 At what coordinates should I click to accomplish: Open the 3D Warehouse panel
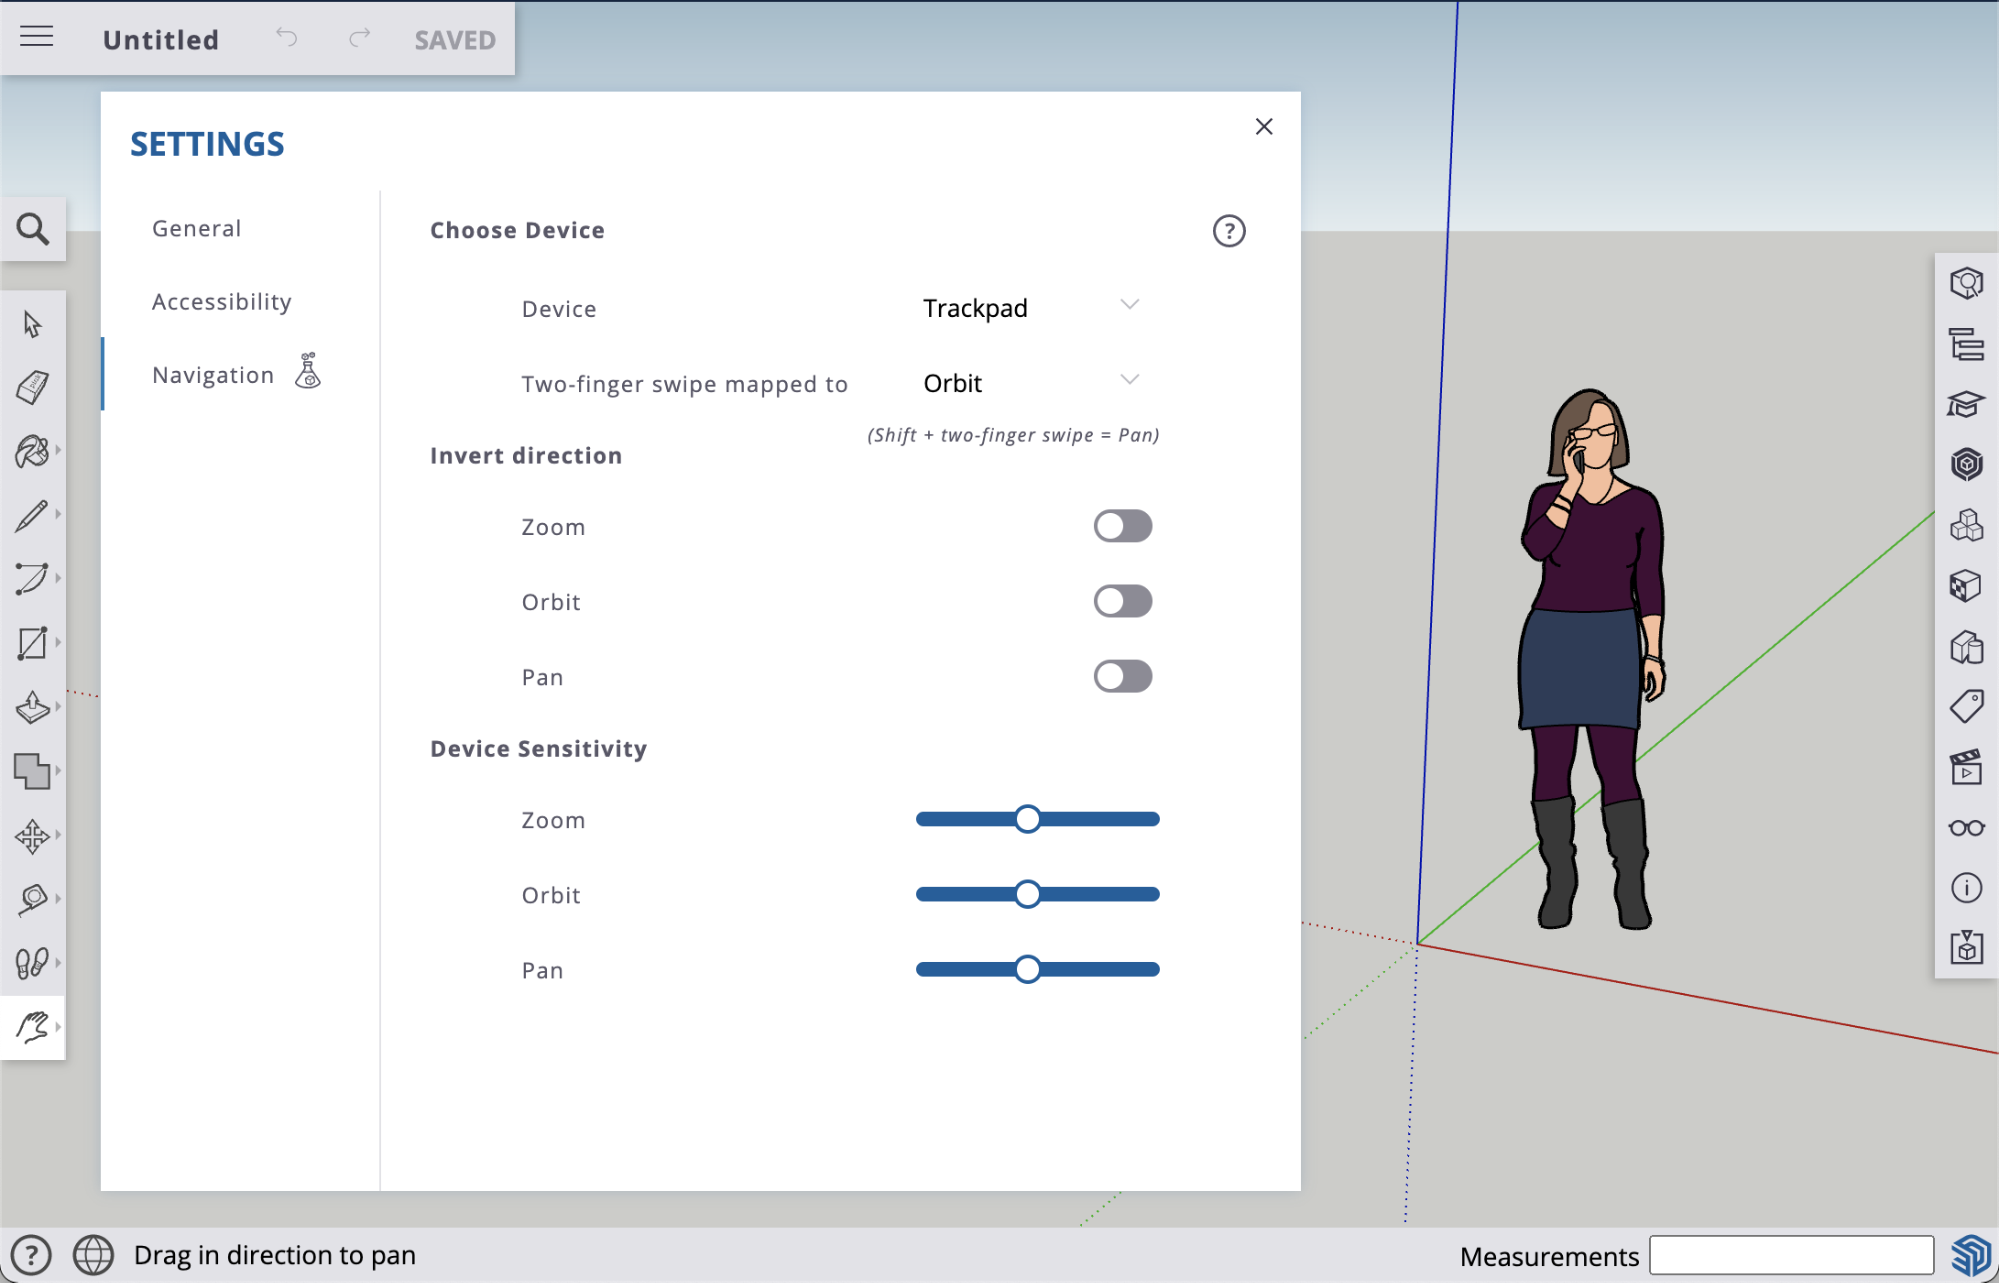(1966, 465)
